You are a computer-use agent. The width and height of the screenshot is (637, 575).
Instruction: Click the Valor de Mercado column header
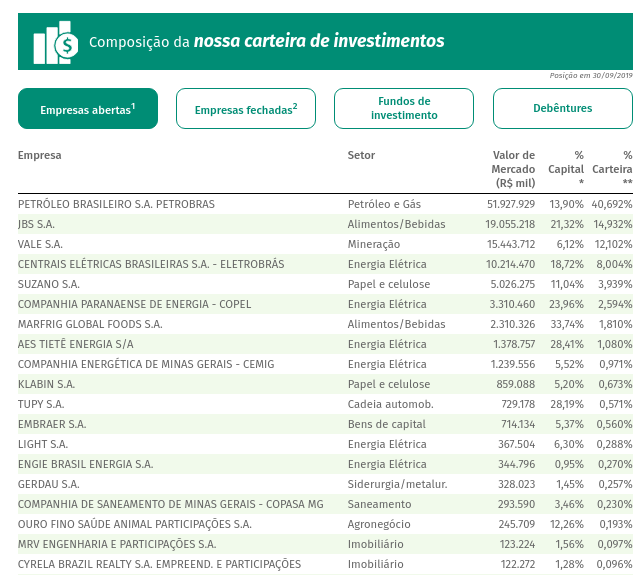514,169
